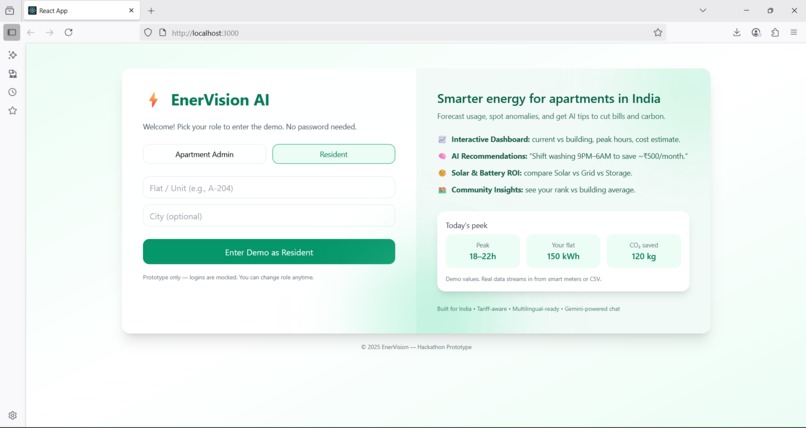Select the Apartment Admin role
The width and height of the screenshot is (806, 428).
(205, 154)
